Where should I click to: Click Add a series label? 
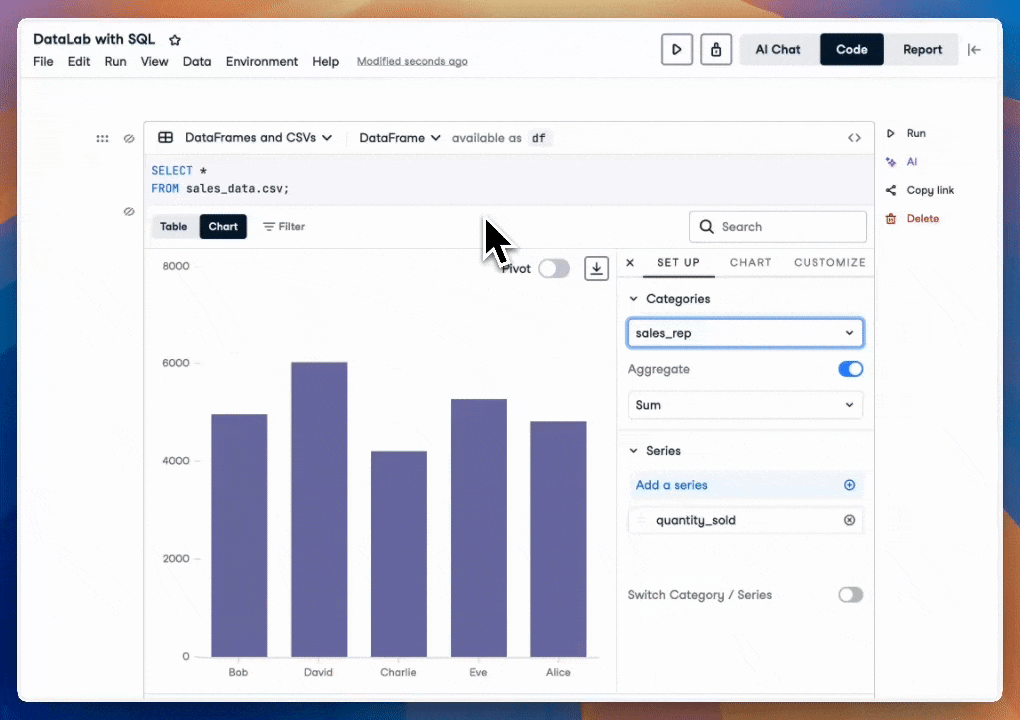671,485
